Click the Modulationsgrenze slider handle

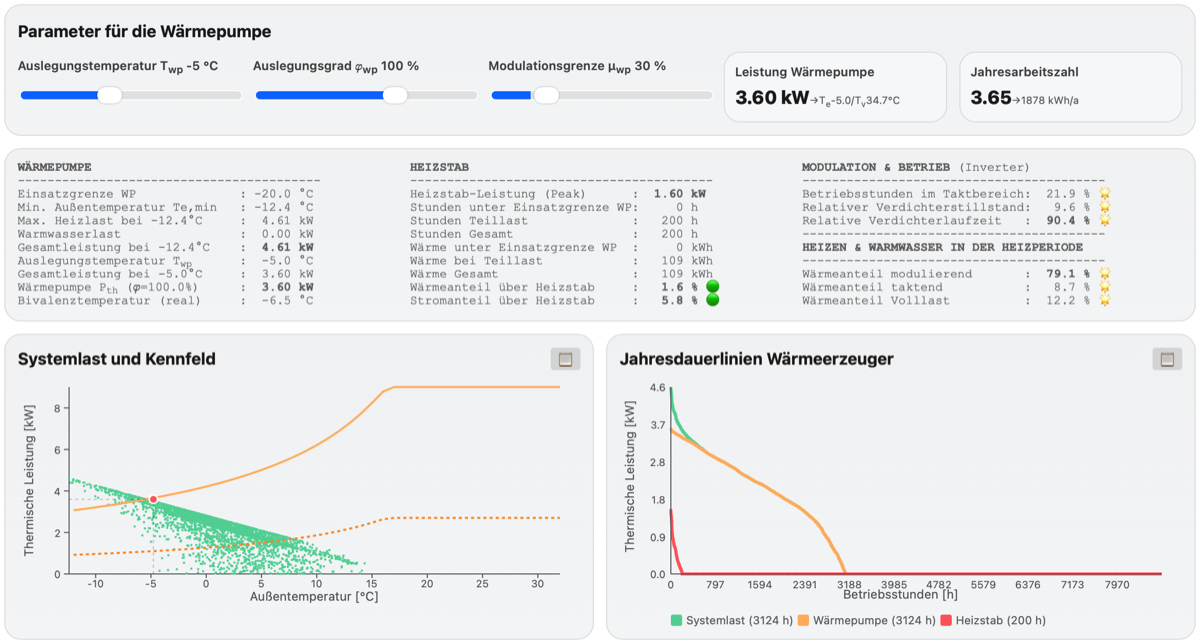point(545,95)
